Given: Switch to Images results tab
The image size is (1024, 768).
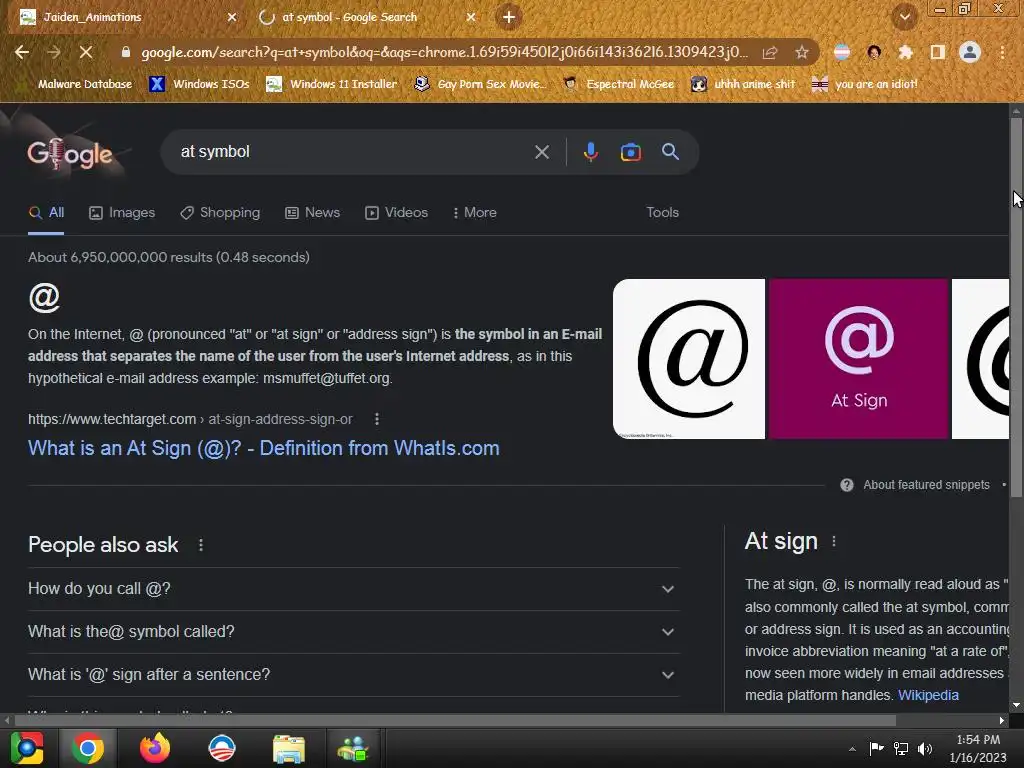Looking at the screenshot, I should click(122, 213).
